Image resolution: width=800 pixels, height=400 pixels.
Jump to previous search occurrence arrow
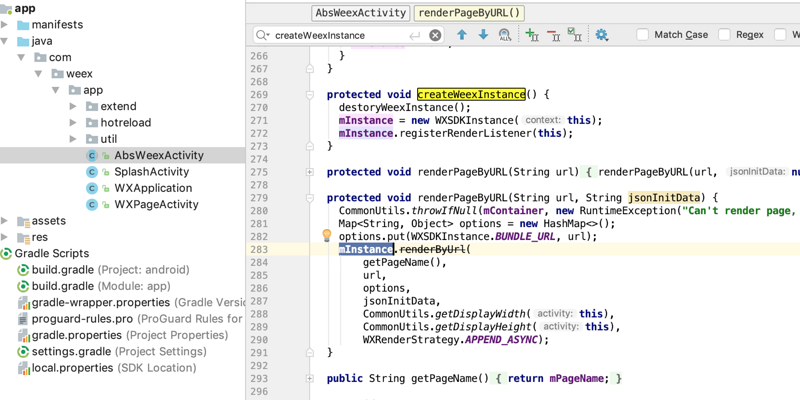click(462, 35)
